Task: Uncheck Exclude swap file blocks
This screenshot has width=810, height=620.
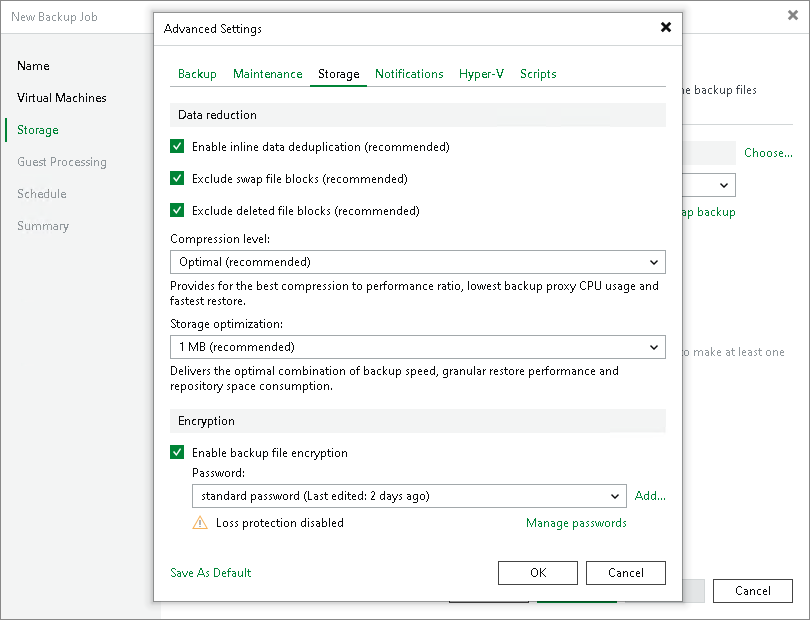Action: (x=177, y=179)
